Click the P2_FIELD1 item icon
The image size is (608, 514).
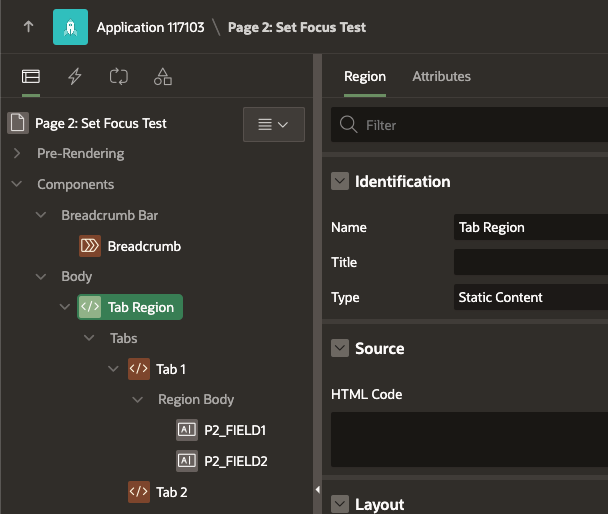[x=186, y=430]
